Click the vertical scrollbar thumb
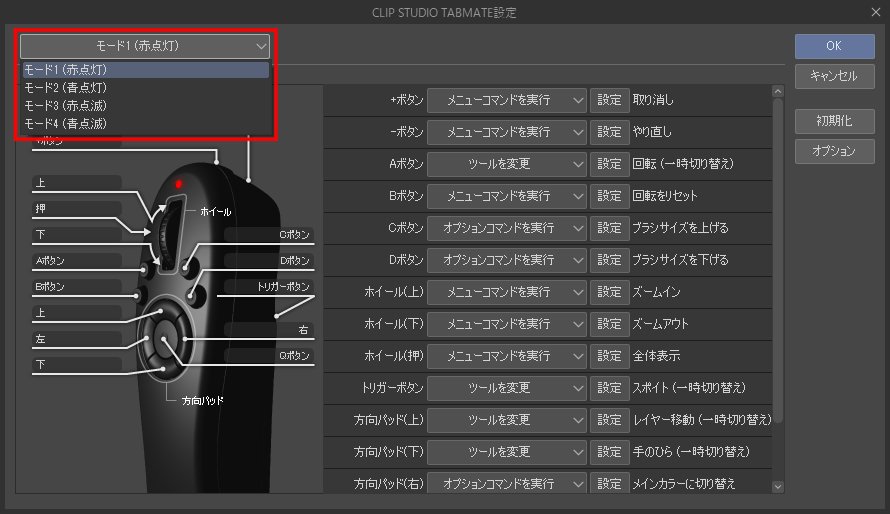Screen dimensions: 890x514 click(x=778, y=260)
